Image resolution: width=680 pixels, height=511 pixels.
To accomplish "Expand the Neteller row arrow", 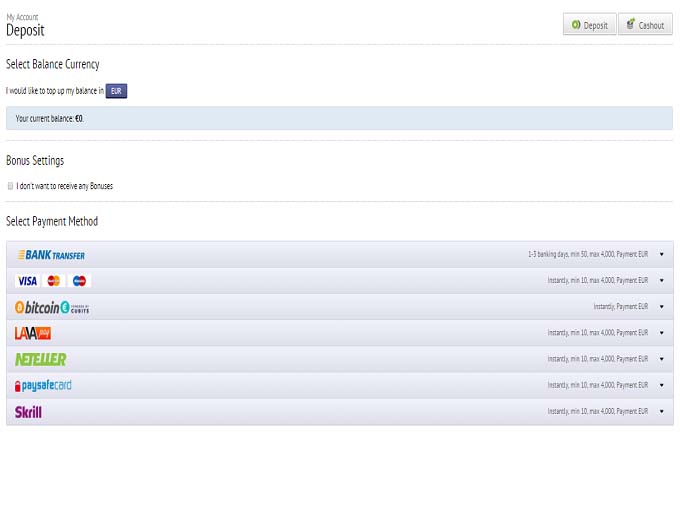I will click(661, 359).
